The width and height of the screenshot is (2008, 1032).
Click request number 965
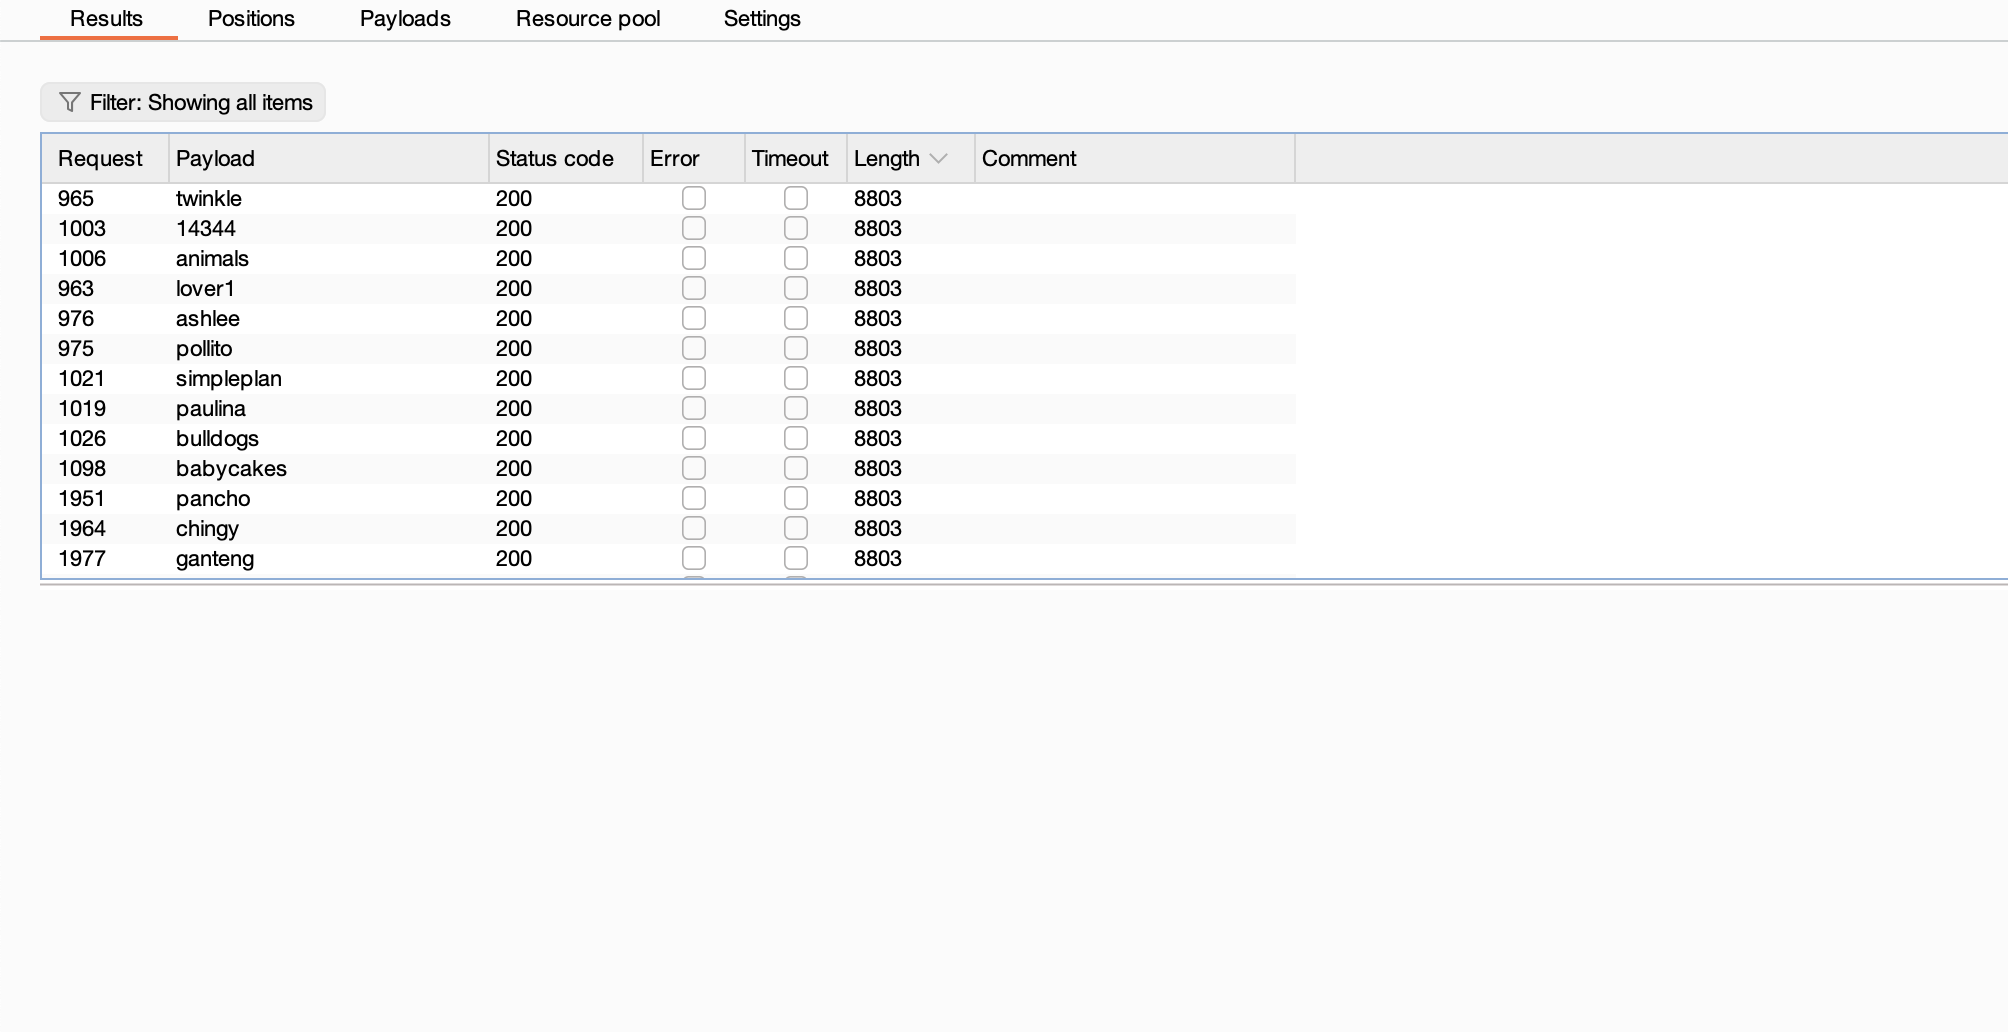[x=76, y=198]
